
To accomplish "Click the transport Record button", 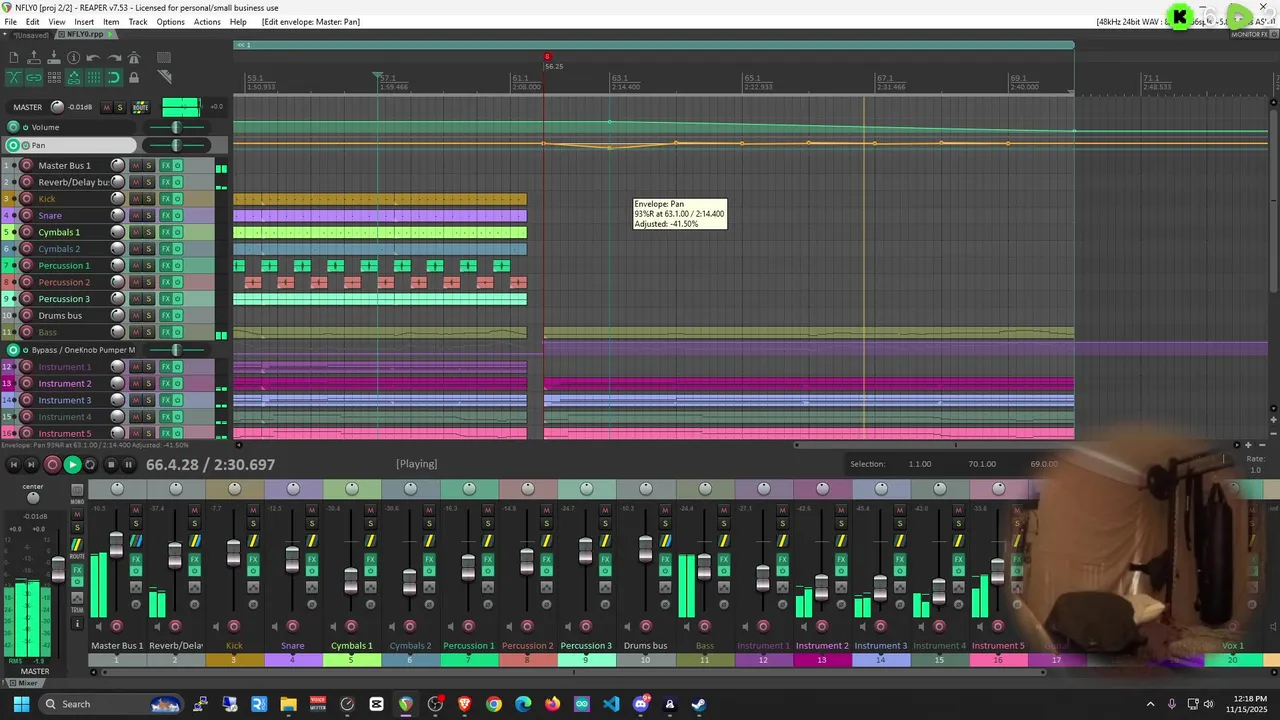I will [52, 464].
